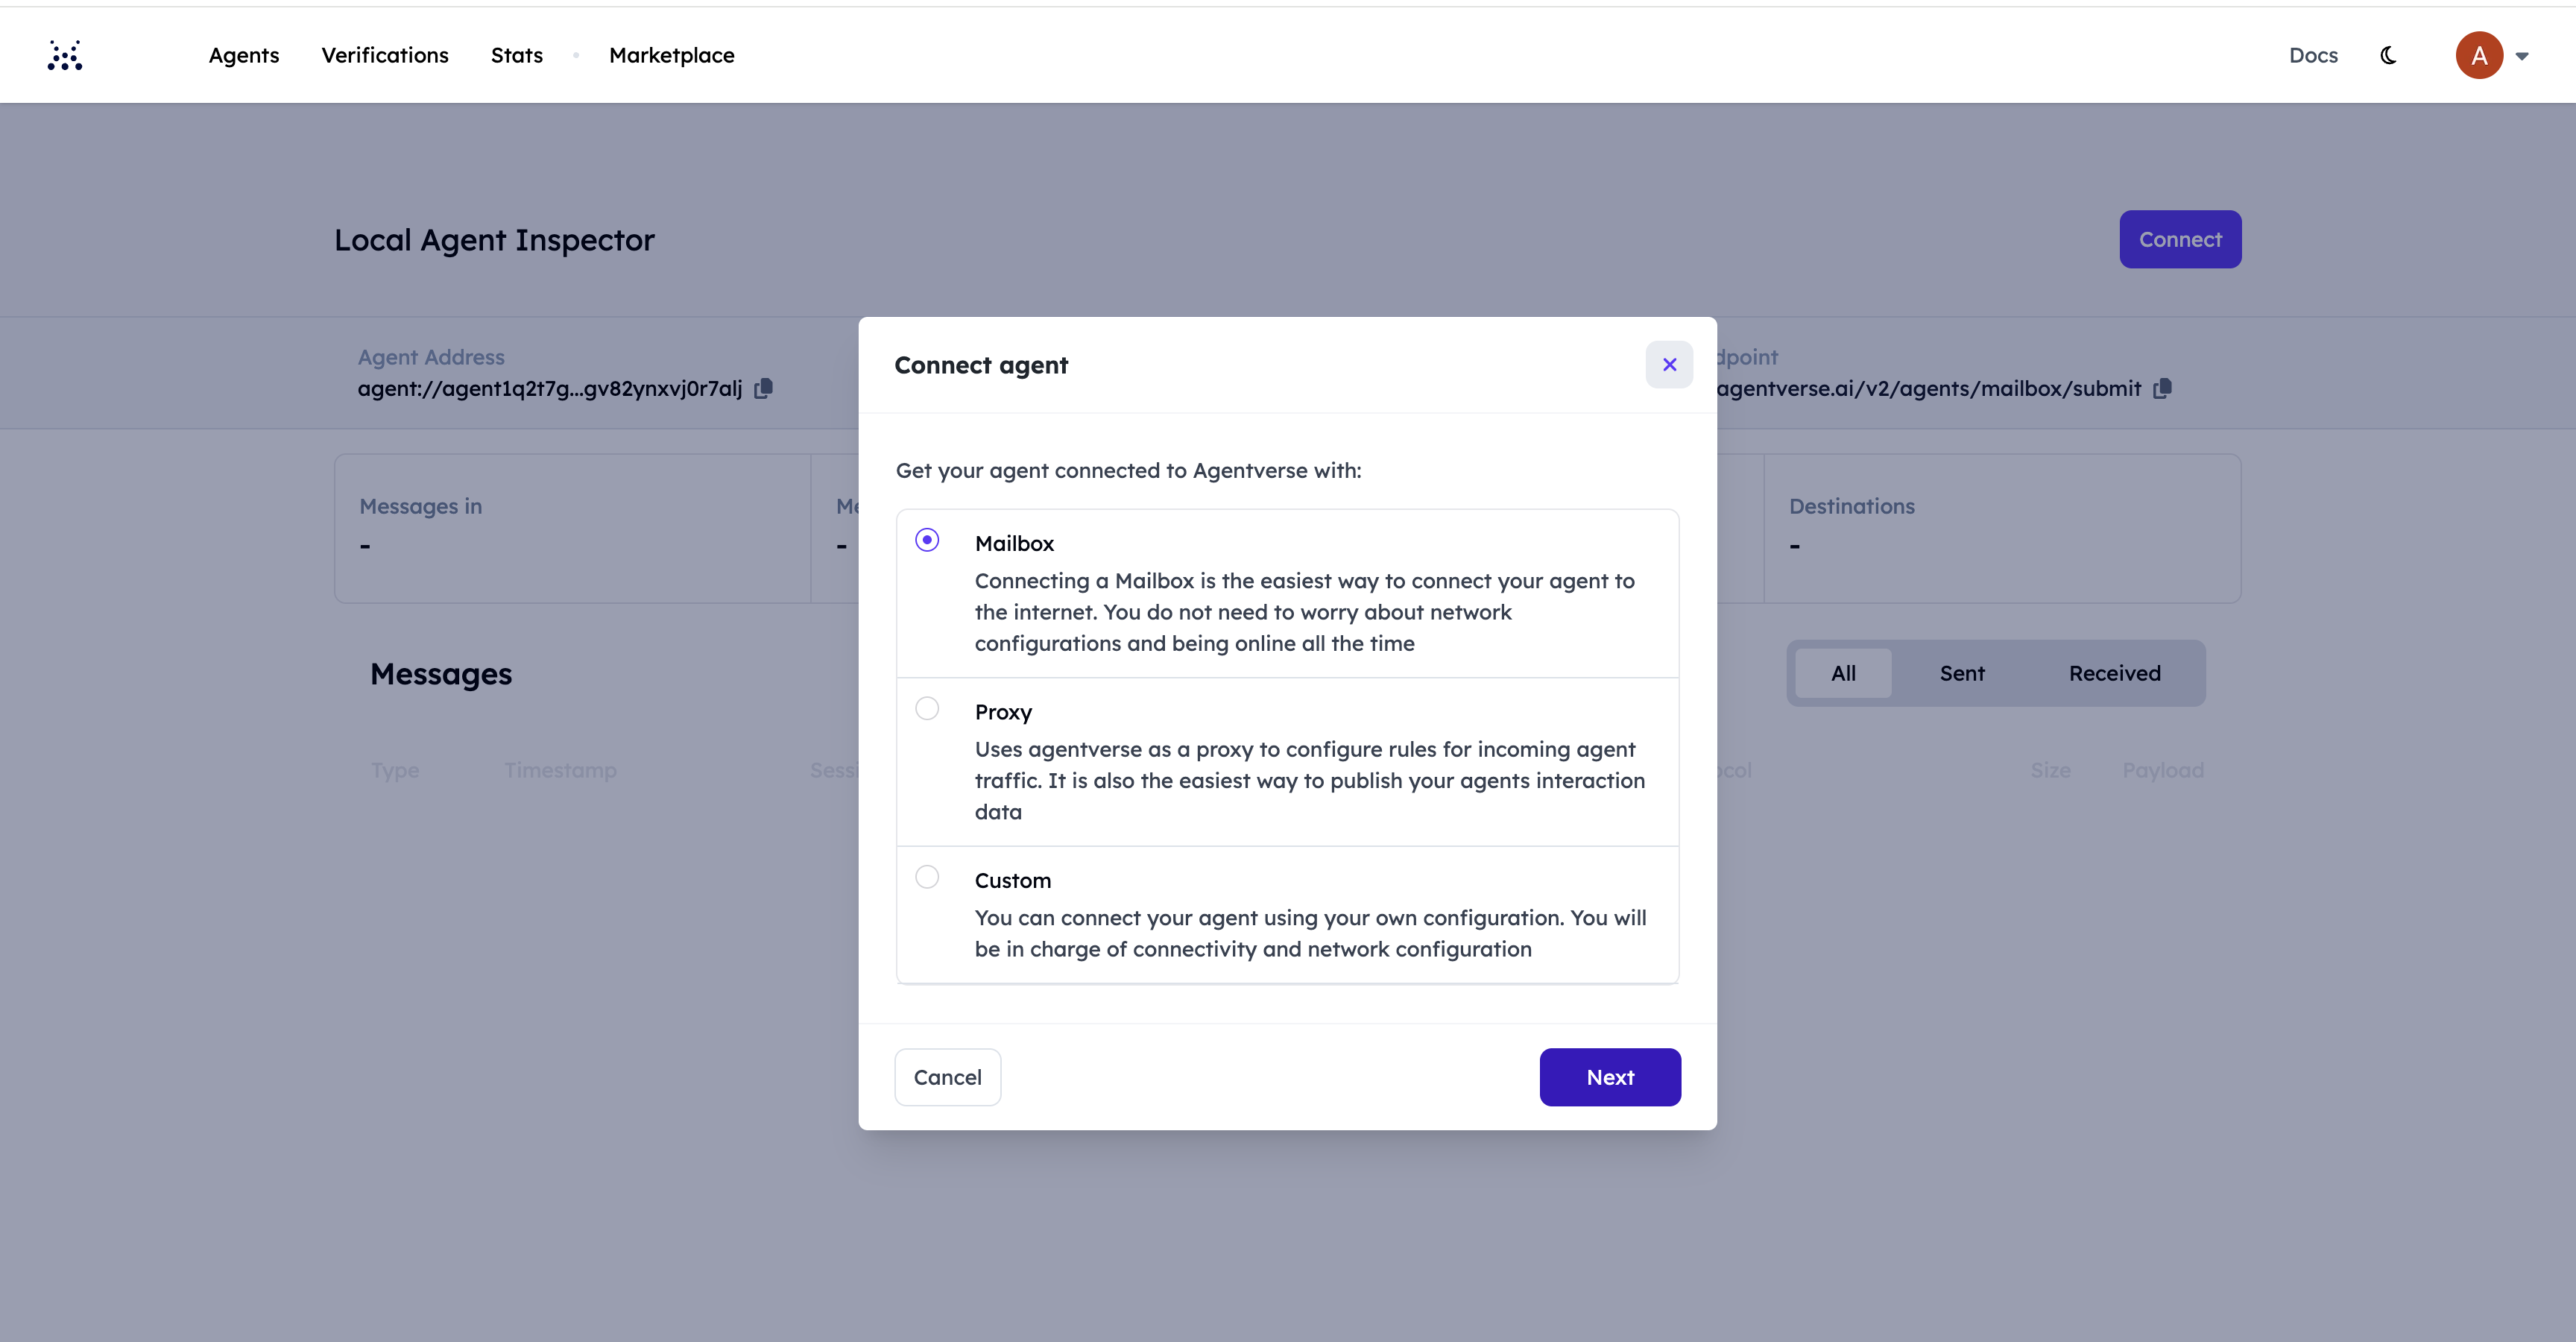2576x1342 pixels.
Task: Select the Mailbox radio option
Action: click(927, 540)
